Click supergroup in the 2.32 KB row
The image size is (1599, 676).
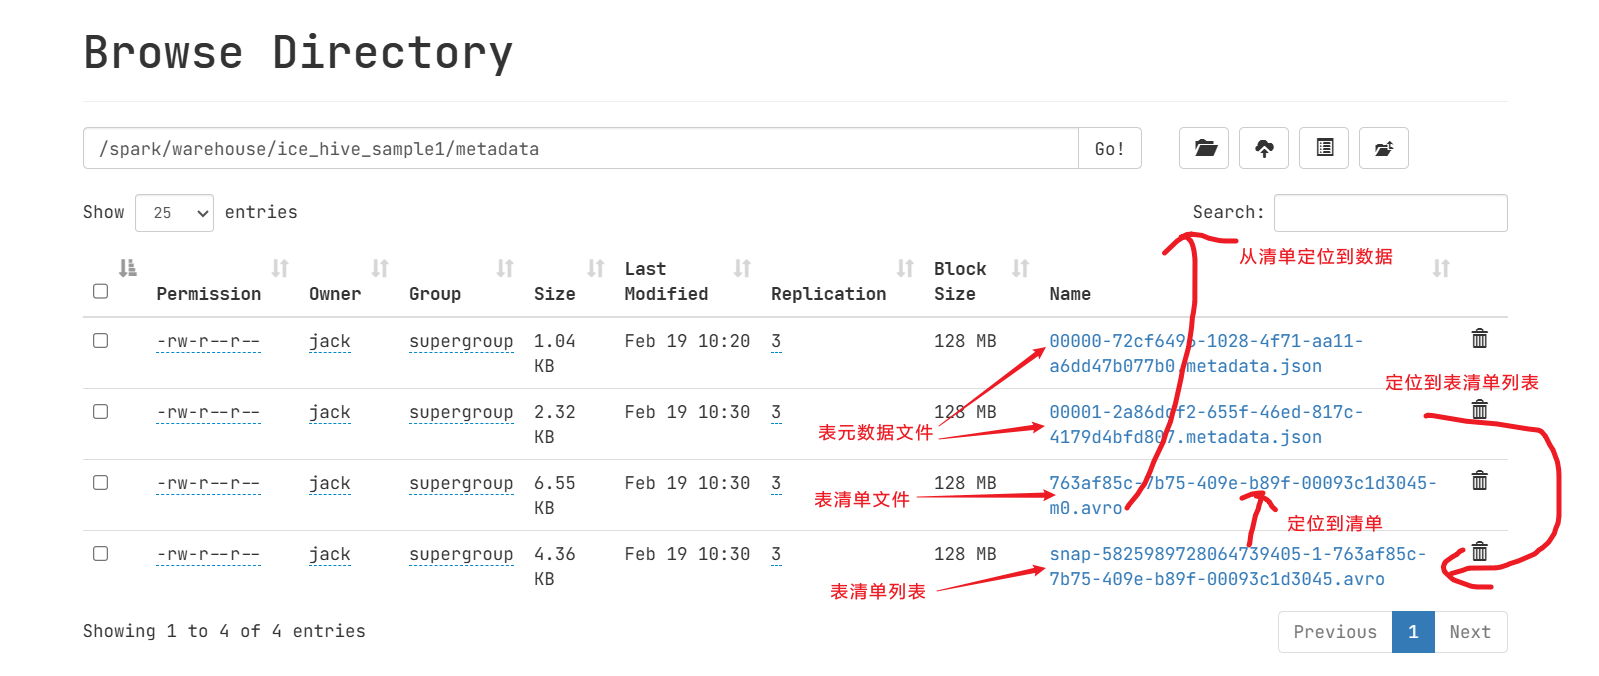point(461,413)
